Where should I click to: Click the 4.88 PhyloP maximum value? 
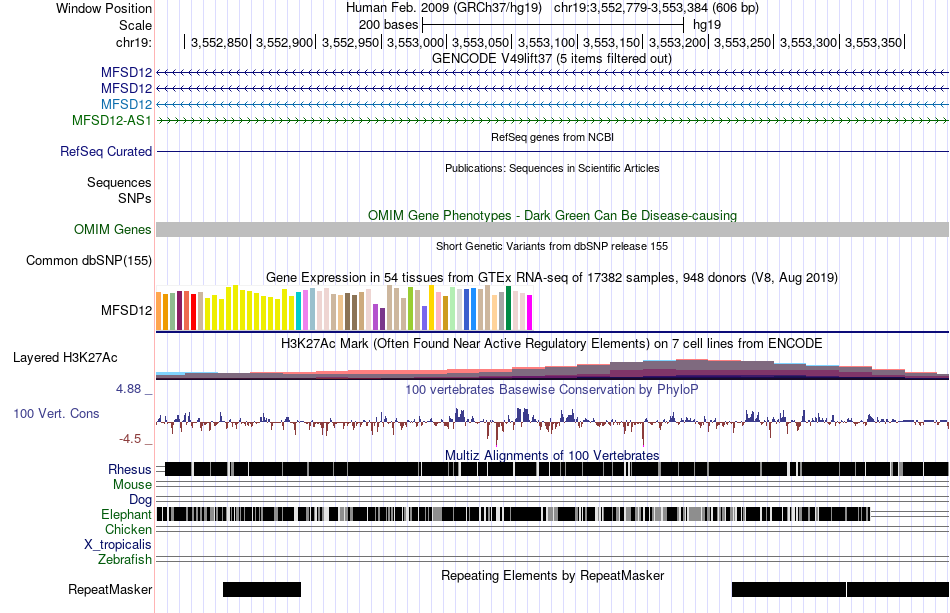(128, 389)
